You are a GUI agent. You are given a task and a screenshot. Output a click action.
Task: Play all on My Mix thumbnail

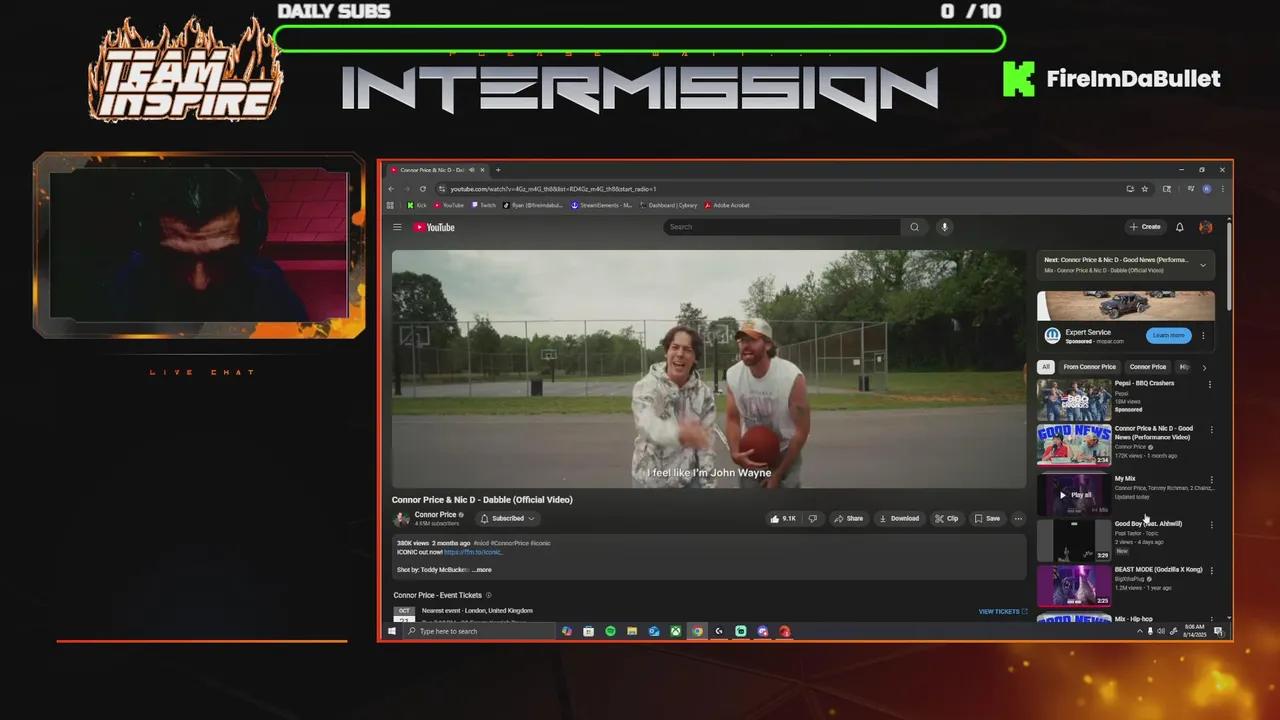(1074, 494)
